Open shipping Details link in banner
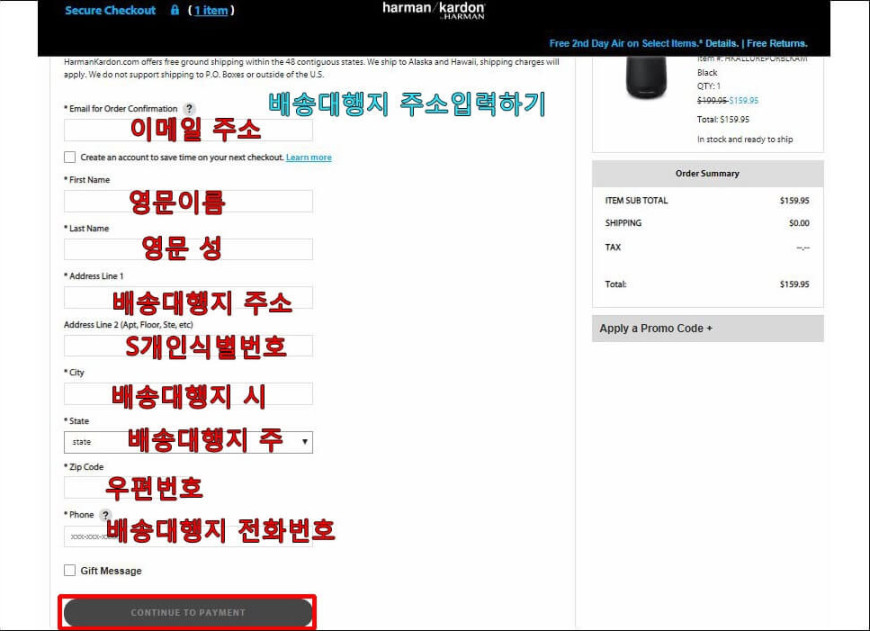This screenshot has width=870, height=631. click(x=721, y=43)
